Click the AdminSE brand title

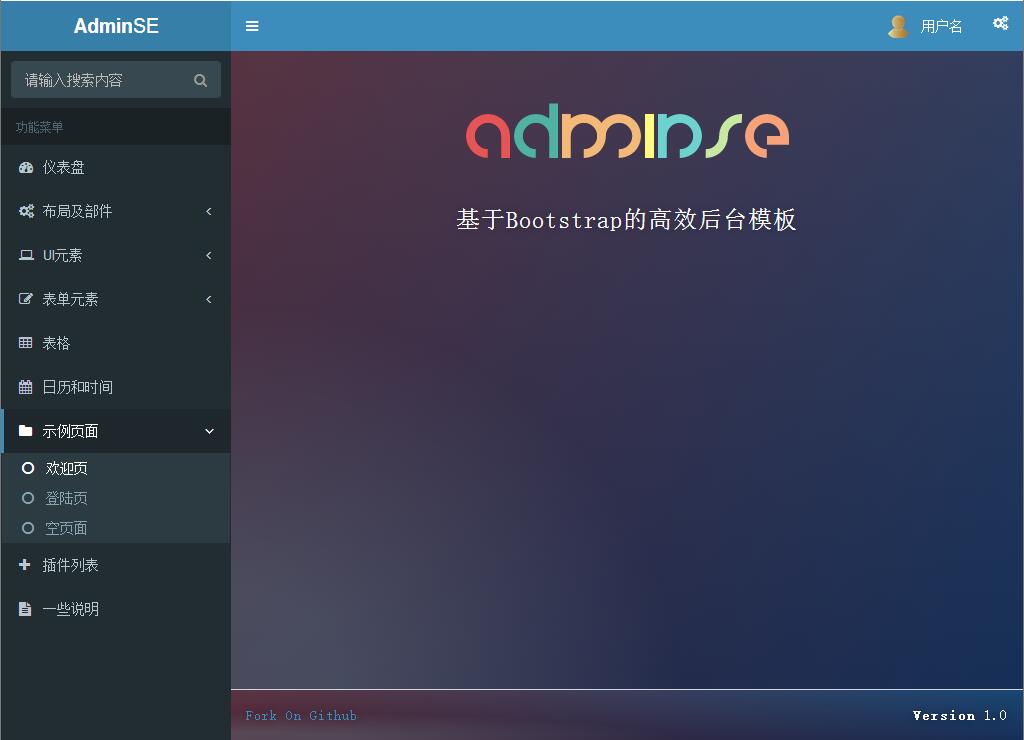[x=116, y=25]
